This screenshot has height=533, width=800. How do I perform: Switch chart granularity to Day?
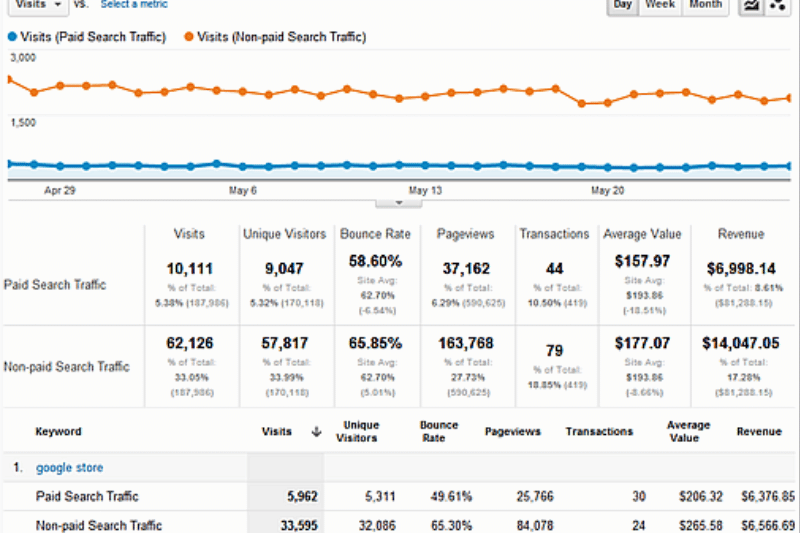click(x=622, y=6)
